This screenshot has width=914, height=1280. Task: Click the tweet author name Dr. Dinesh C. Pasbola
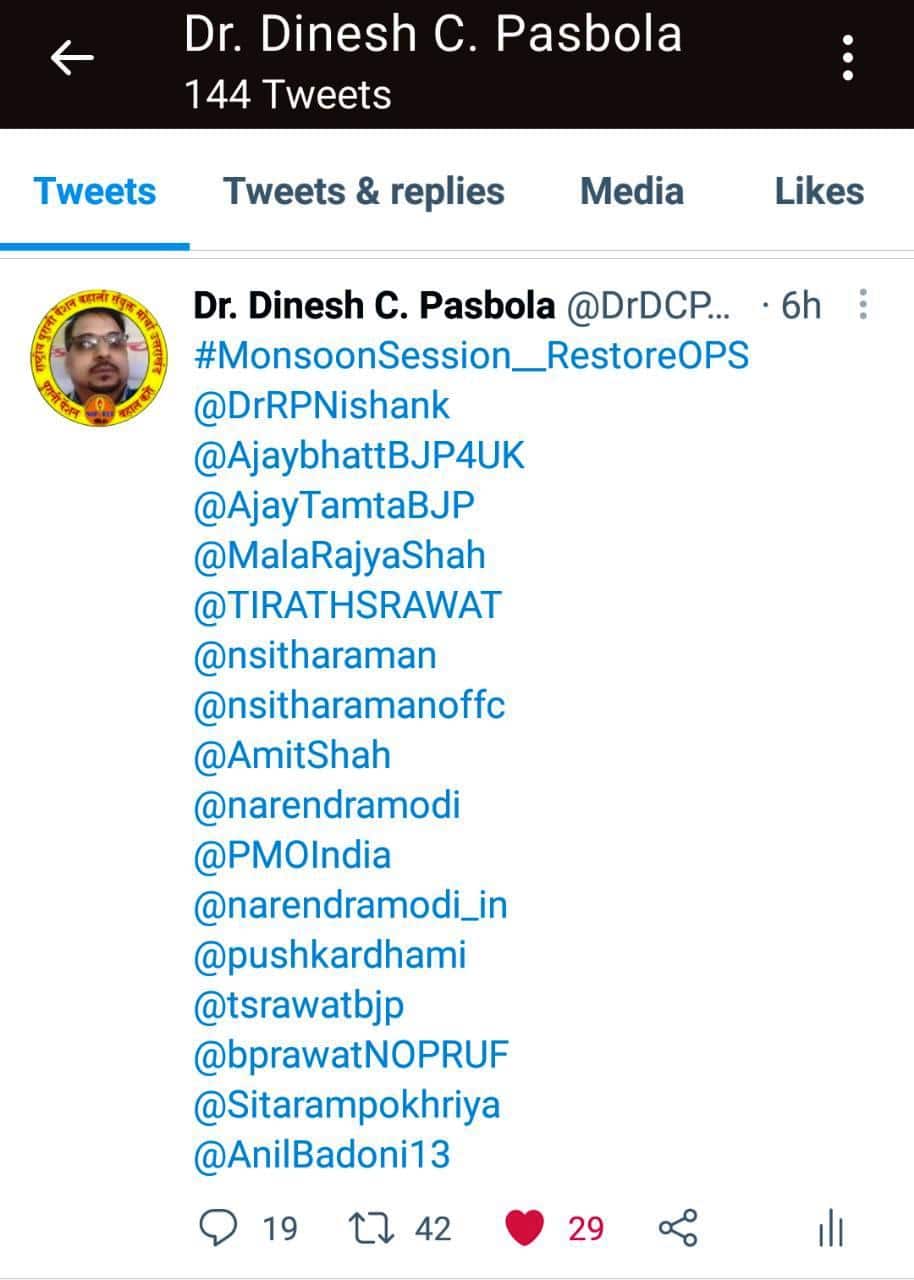374,306
